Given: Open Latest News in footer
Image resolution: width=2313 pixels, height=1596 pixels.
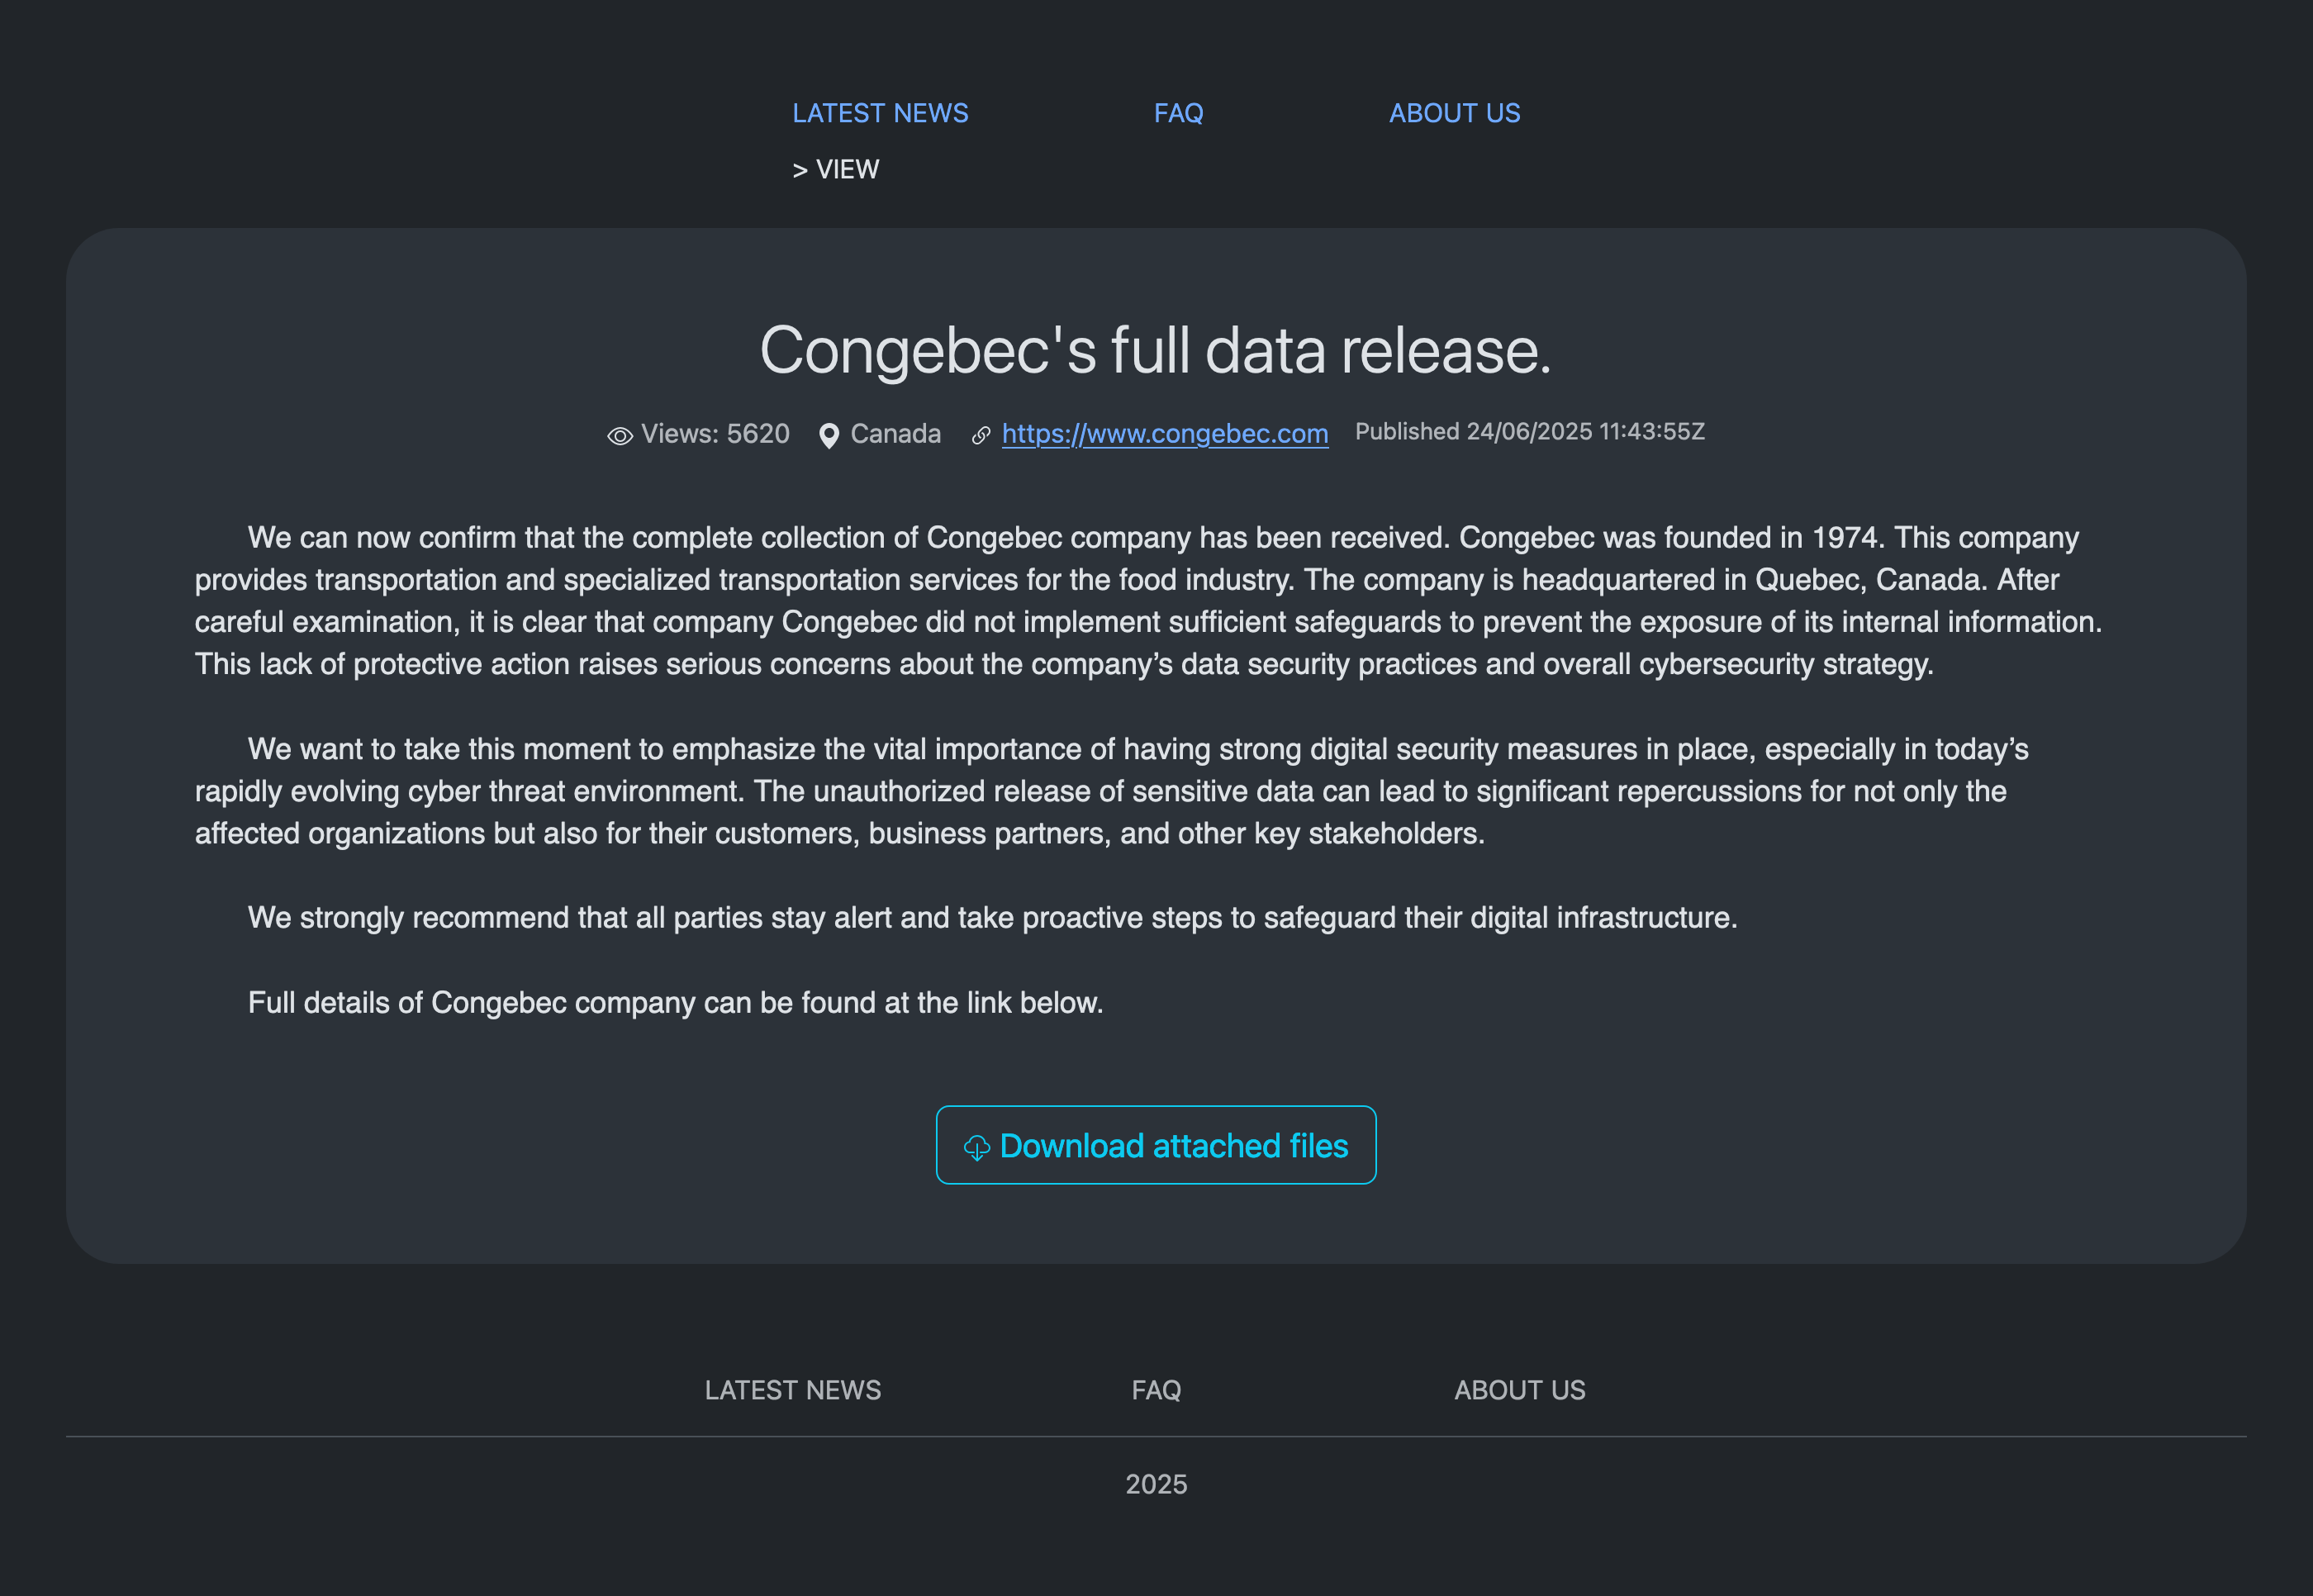Looking at the screenshot, I should point(792,1390).
